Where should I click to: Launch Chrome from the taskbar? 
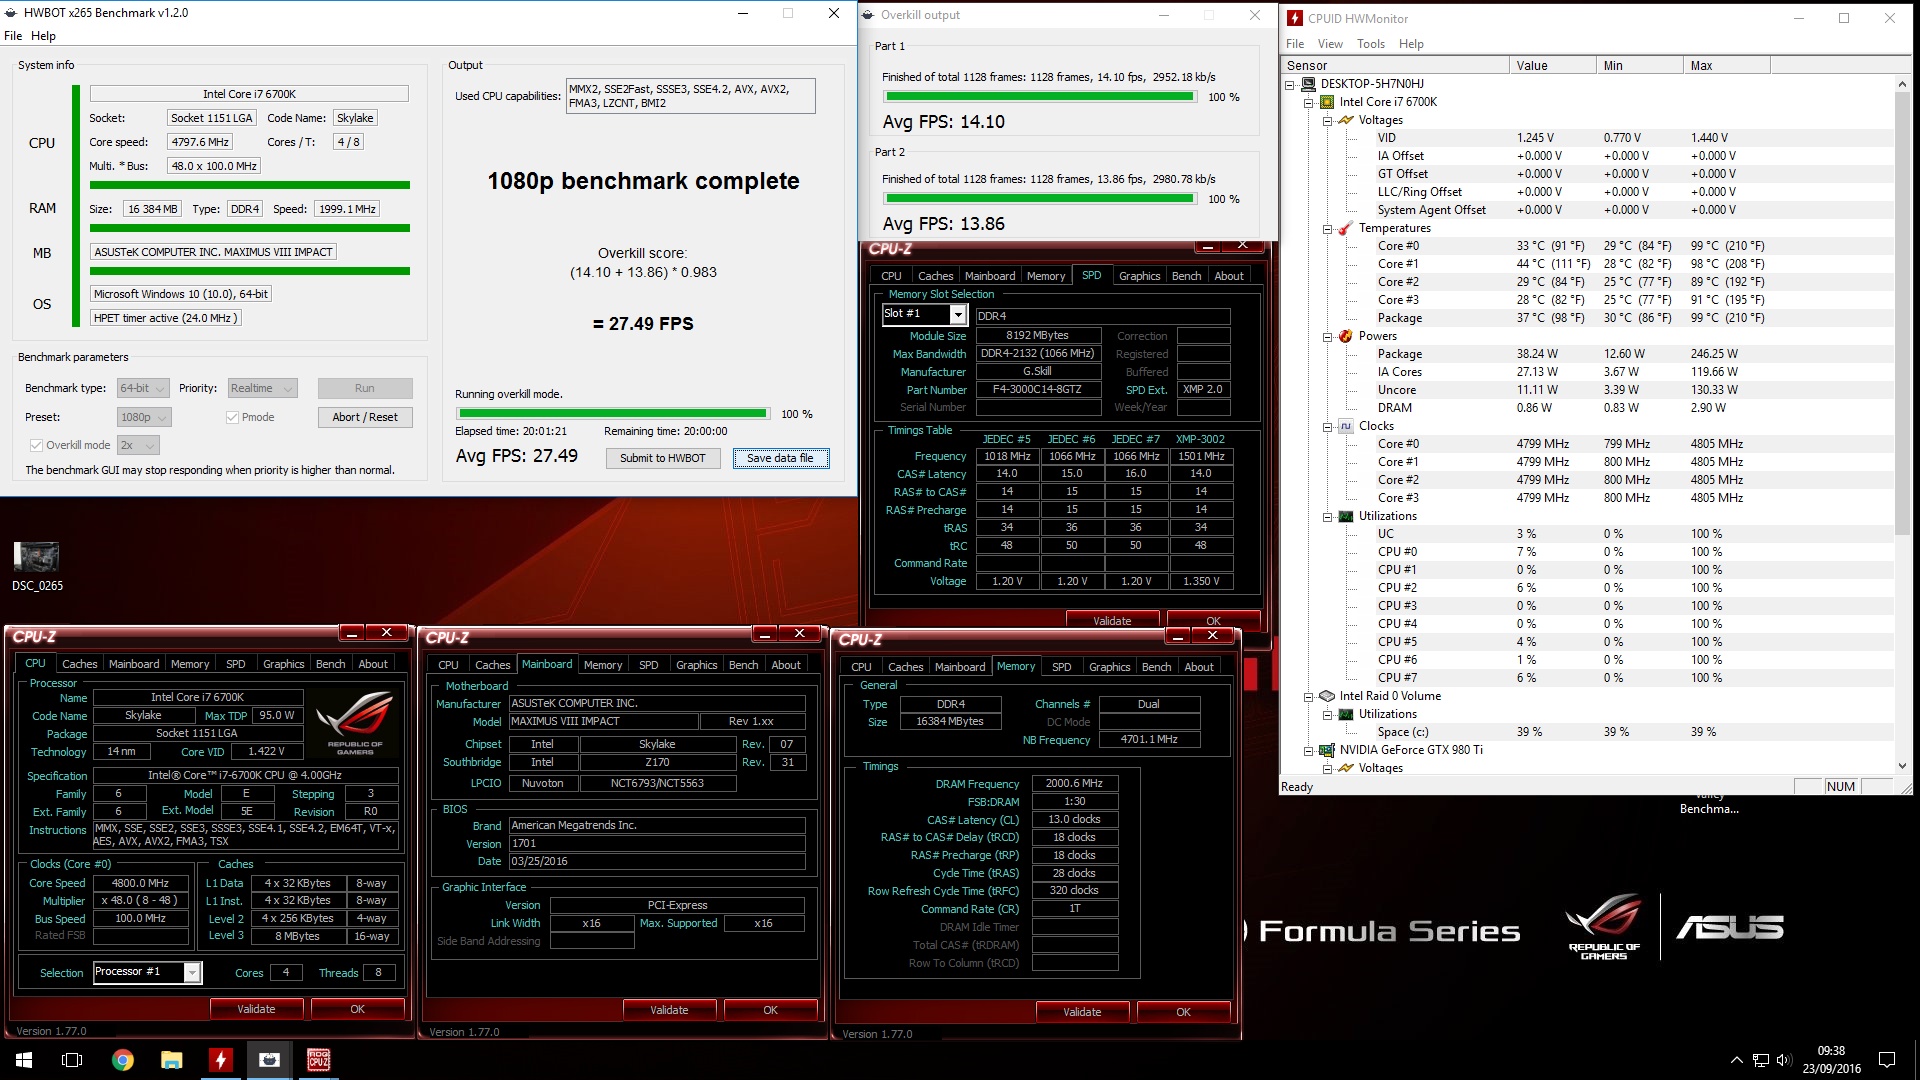click(122, 1060)
